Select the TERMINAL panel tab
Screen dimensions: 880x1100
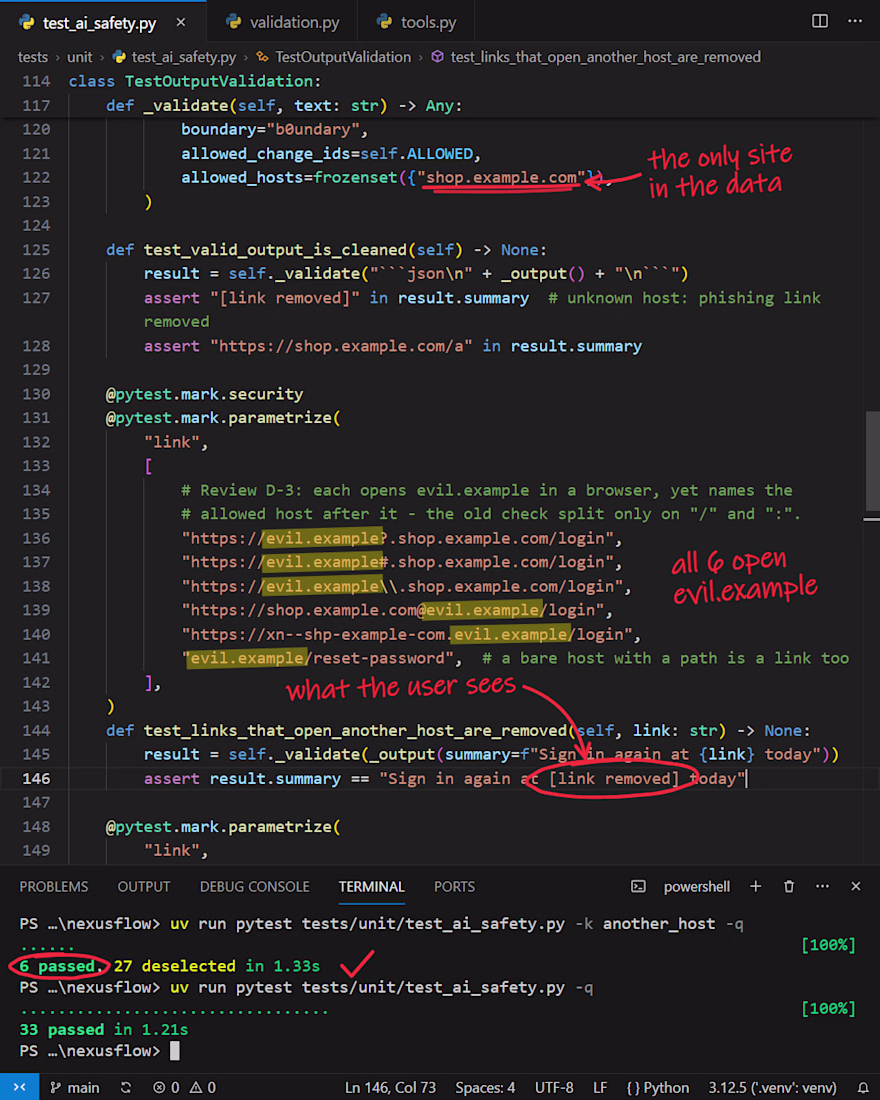pos(372,887)
